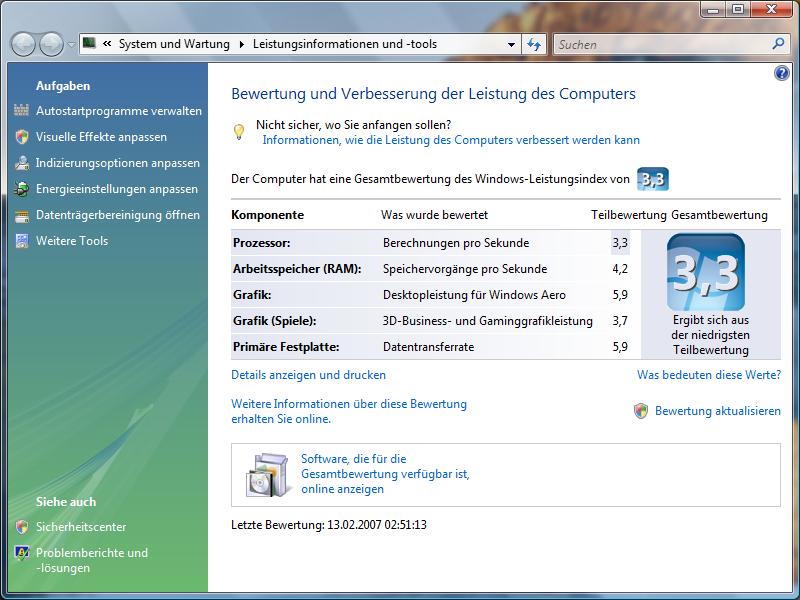Image resolution: width=800 pixels, height=600 pixels.
Task: Click the Sicherheitscenter shield icon
Action: [x=21, y=527]
